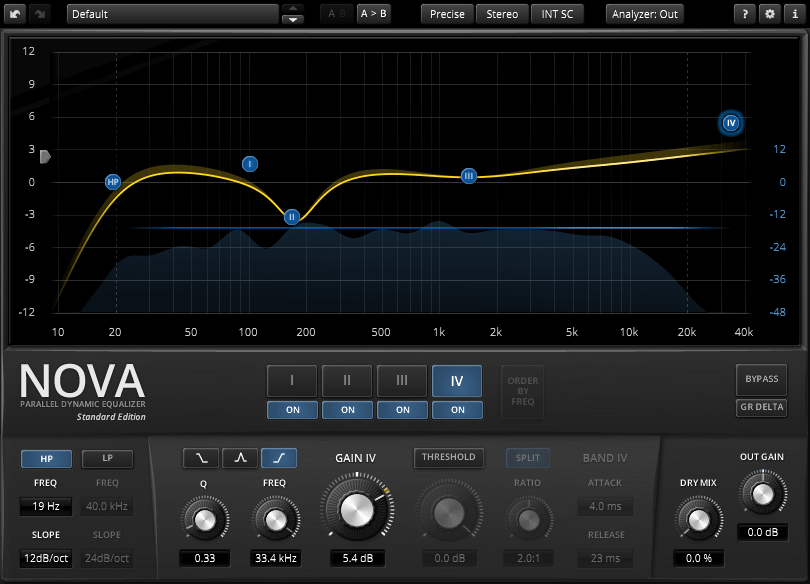Open the help question mark icon

[x=745, y=14]
